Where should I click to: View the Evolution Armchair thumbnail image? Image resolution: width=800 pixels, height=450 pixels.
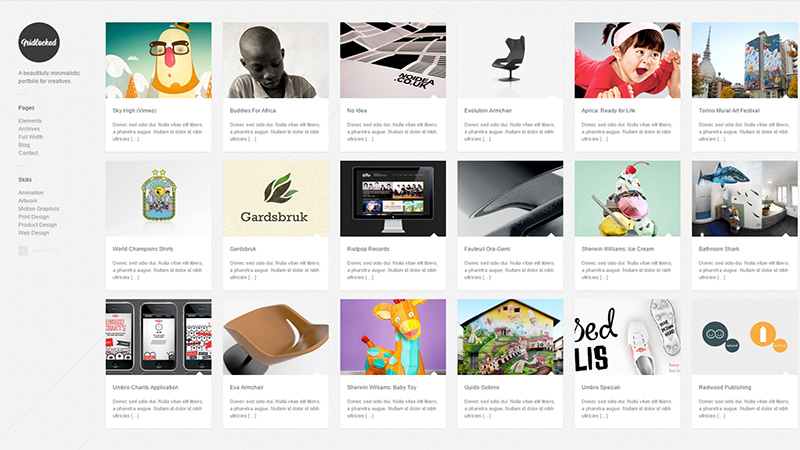point(510,60)
